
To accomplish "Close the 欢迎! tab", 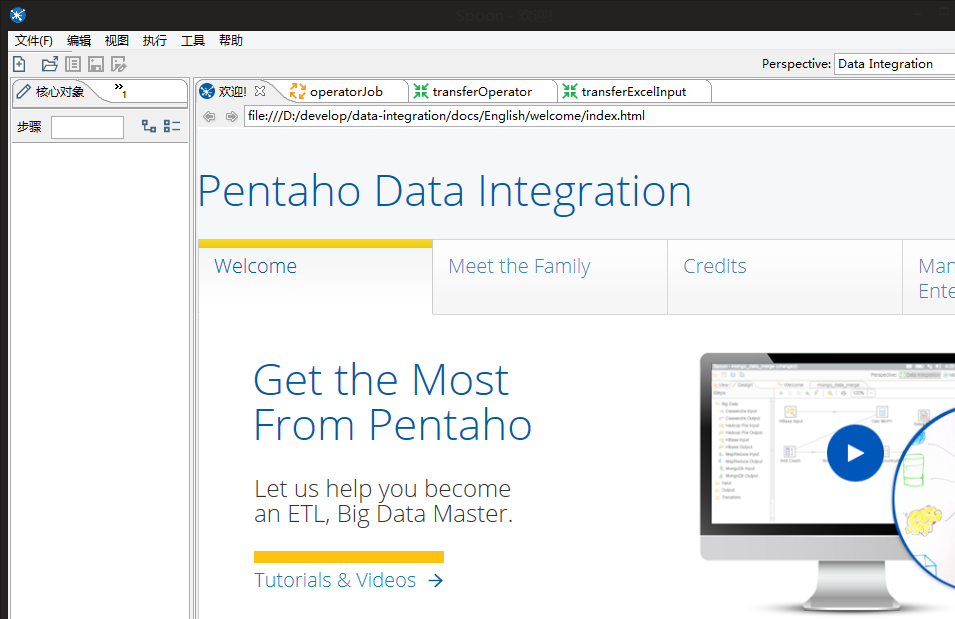I will (260, 91).
